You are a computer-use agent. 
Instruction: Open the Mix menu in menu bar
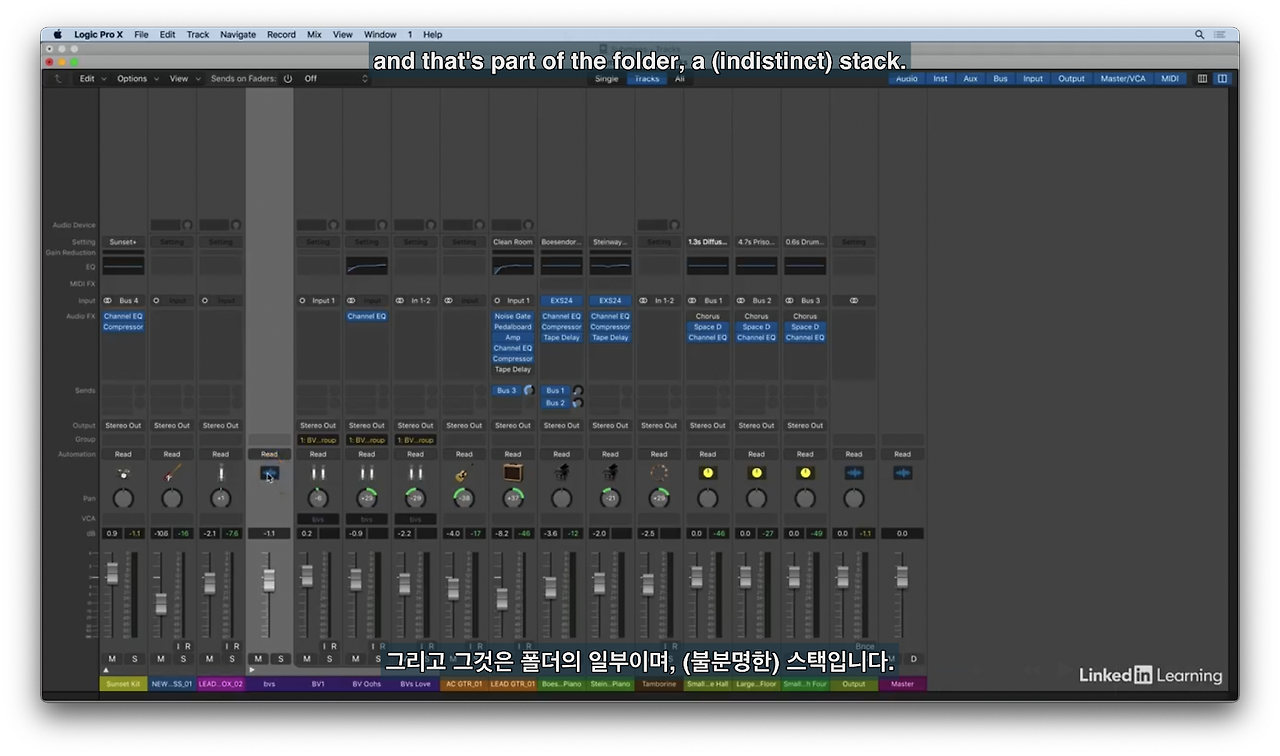pyautogui.click(x=314, y=34)
